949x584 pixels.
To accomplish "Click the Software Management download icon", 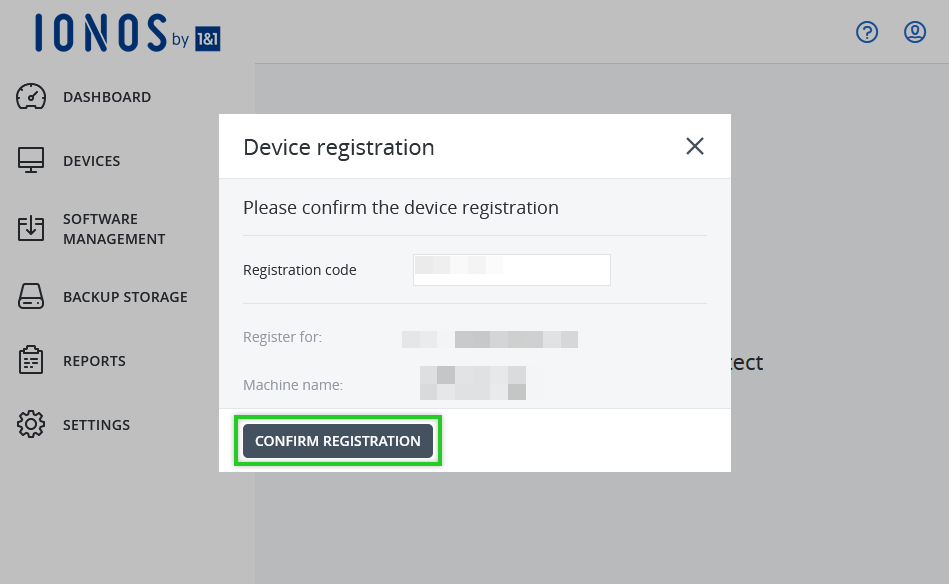I will click(32, 228).
